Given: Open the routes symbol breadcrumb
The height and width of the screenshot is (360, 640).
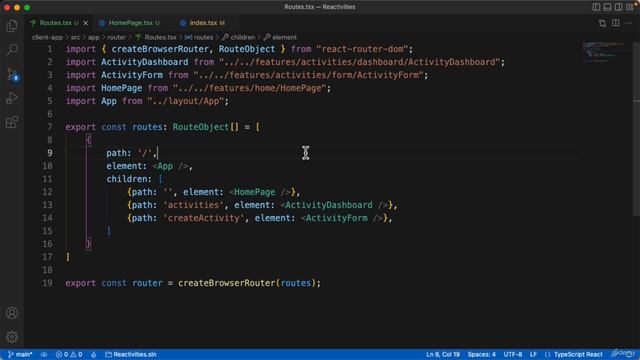Looking at the screenshot, I should pos(199,37).
